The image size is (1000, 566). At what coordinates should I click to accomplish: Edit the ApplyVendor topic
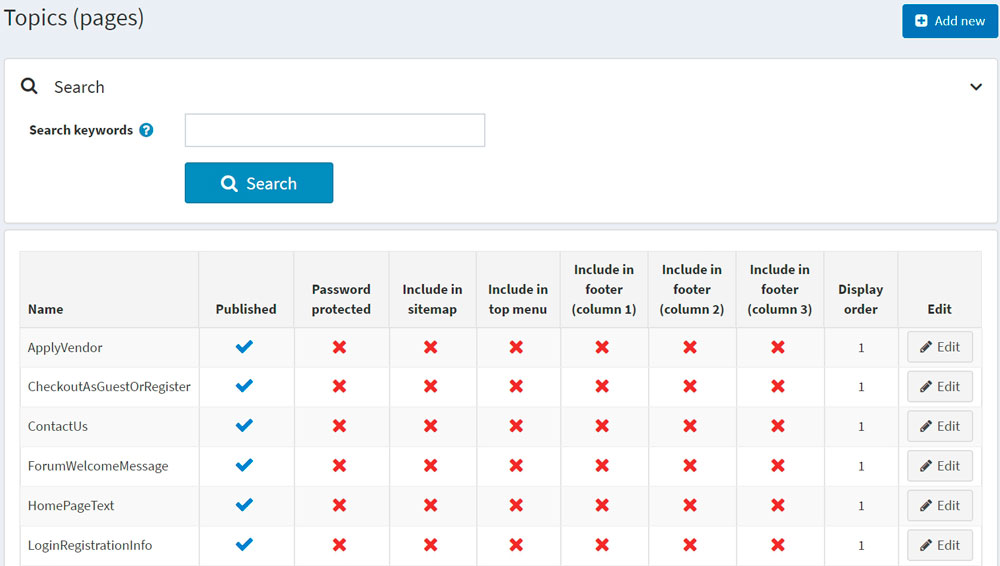tap(939, 347)
